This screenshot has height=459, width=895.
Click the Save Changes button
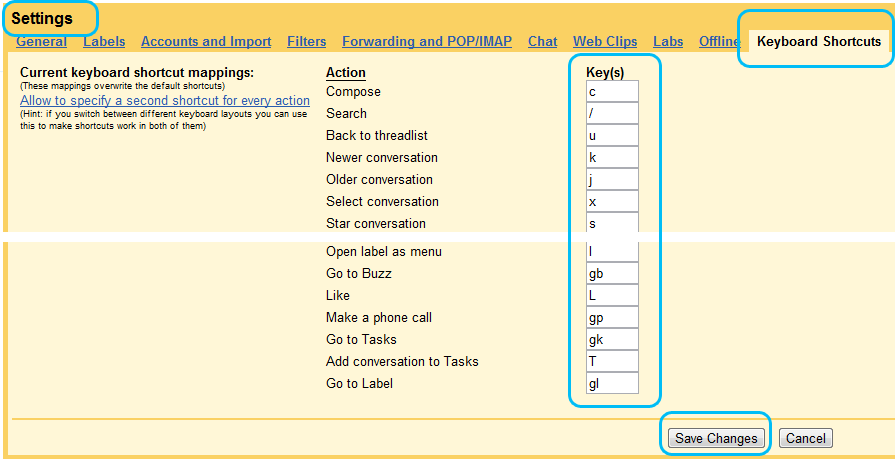[716, 438]
